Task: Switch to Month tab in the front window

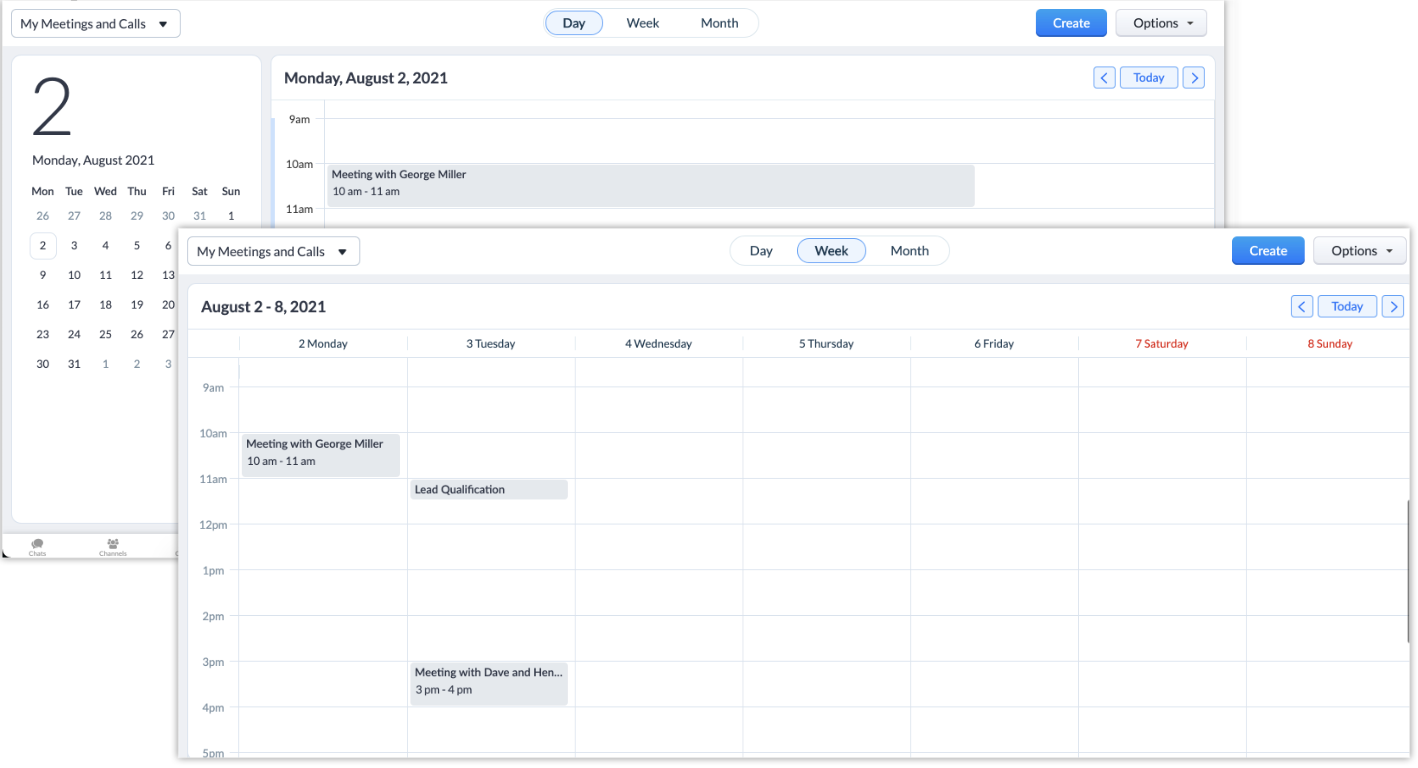Action: 910,251
